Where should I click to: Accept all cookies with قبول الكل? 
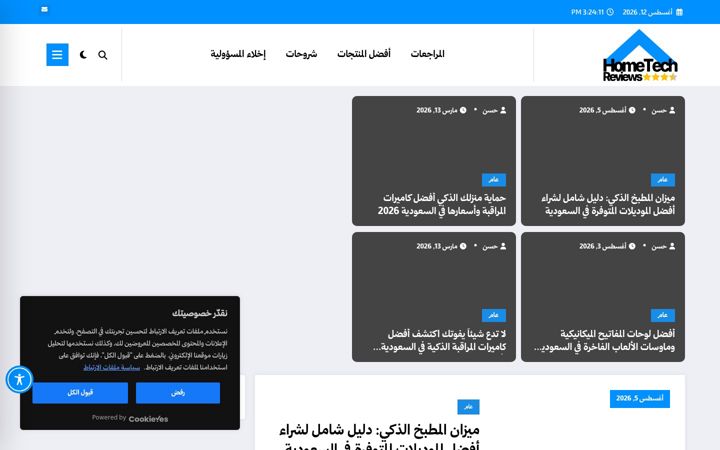pos(80,393)
